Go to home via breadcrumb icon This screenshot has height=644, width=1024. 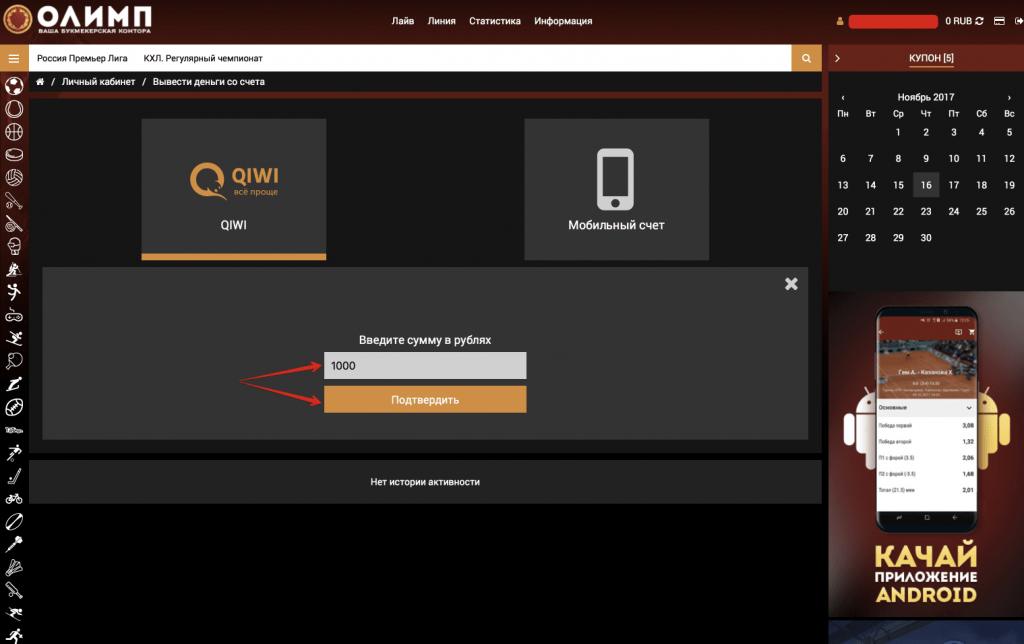click(x=40, y=82)
